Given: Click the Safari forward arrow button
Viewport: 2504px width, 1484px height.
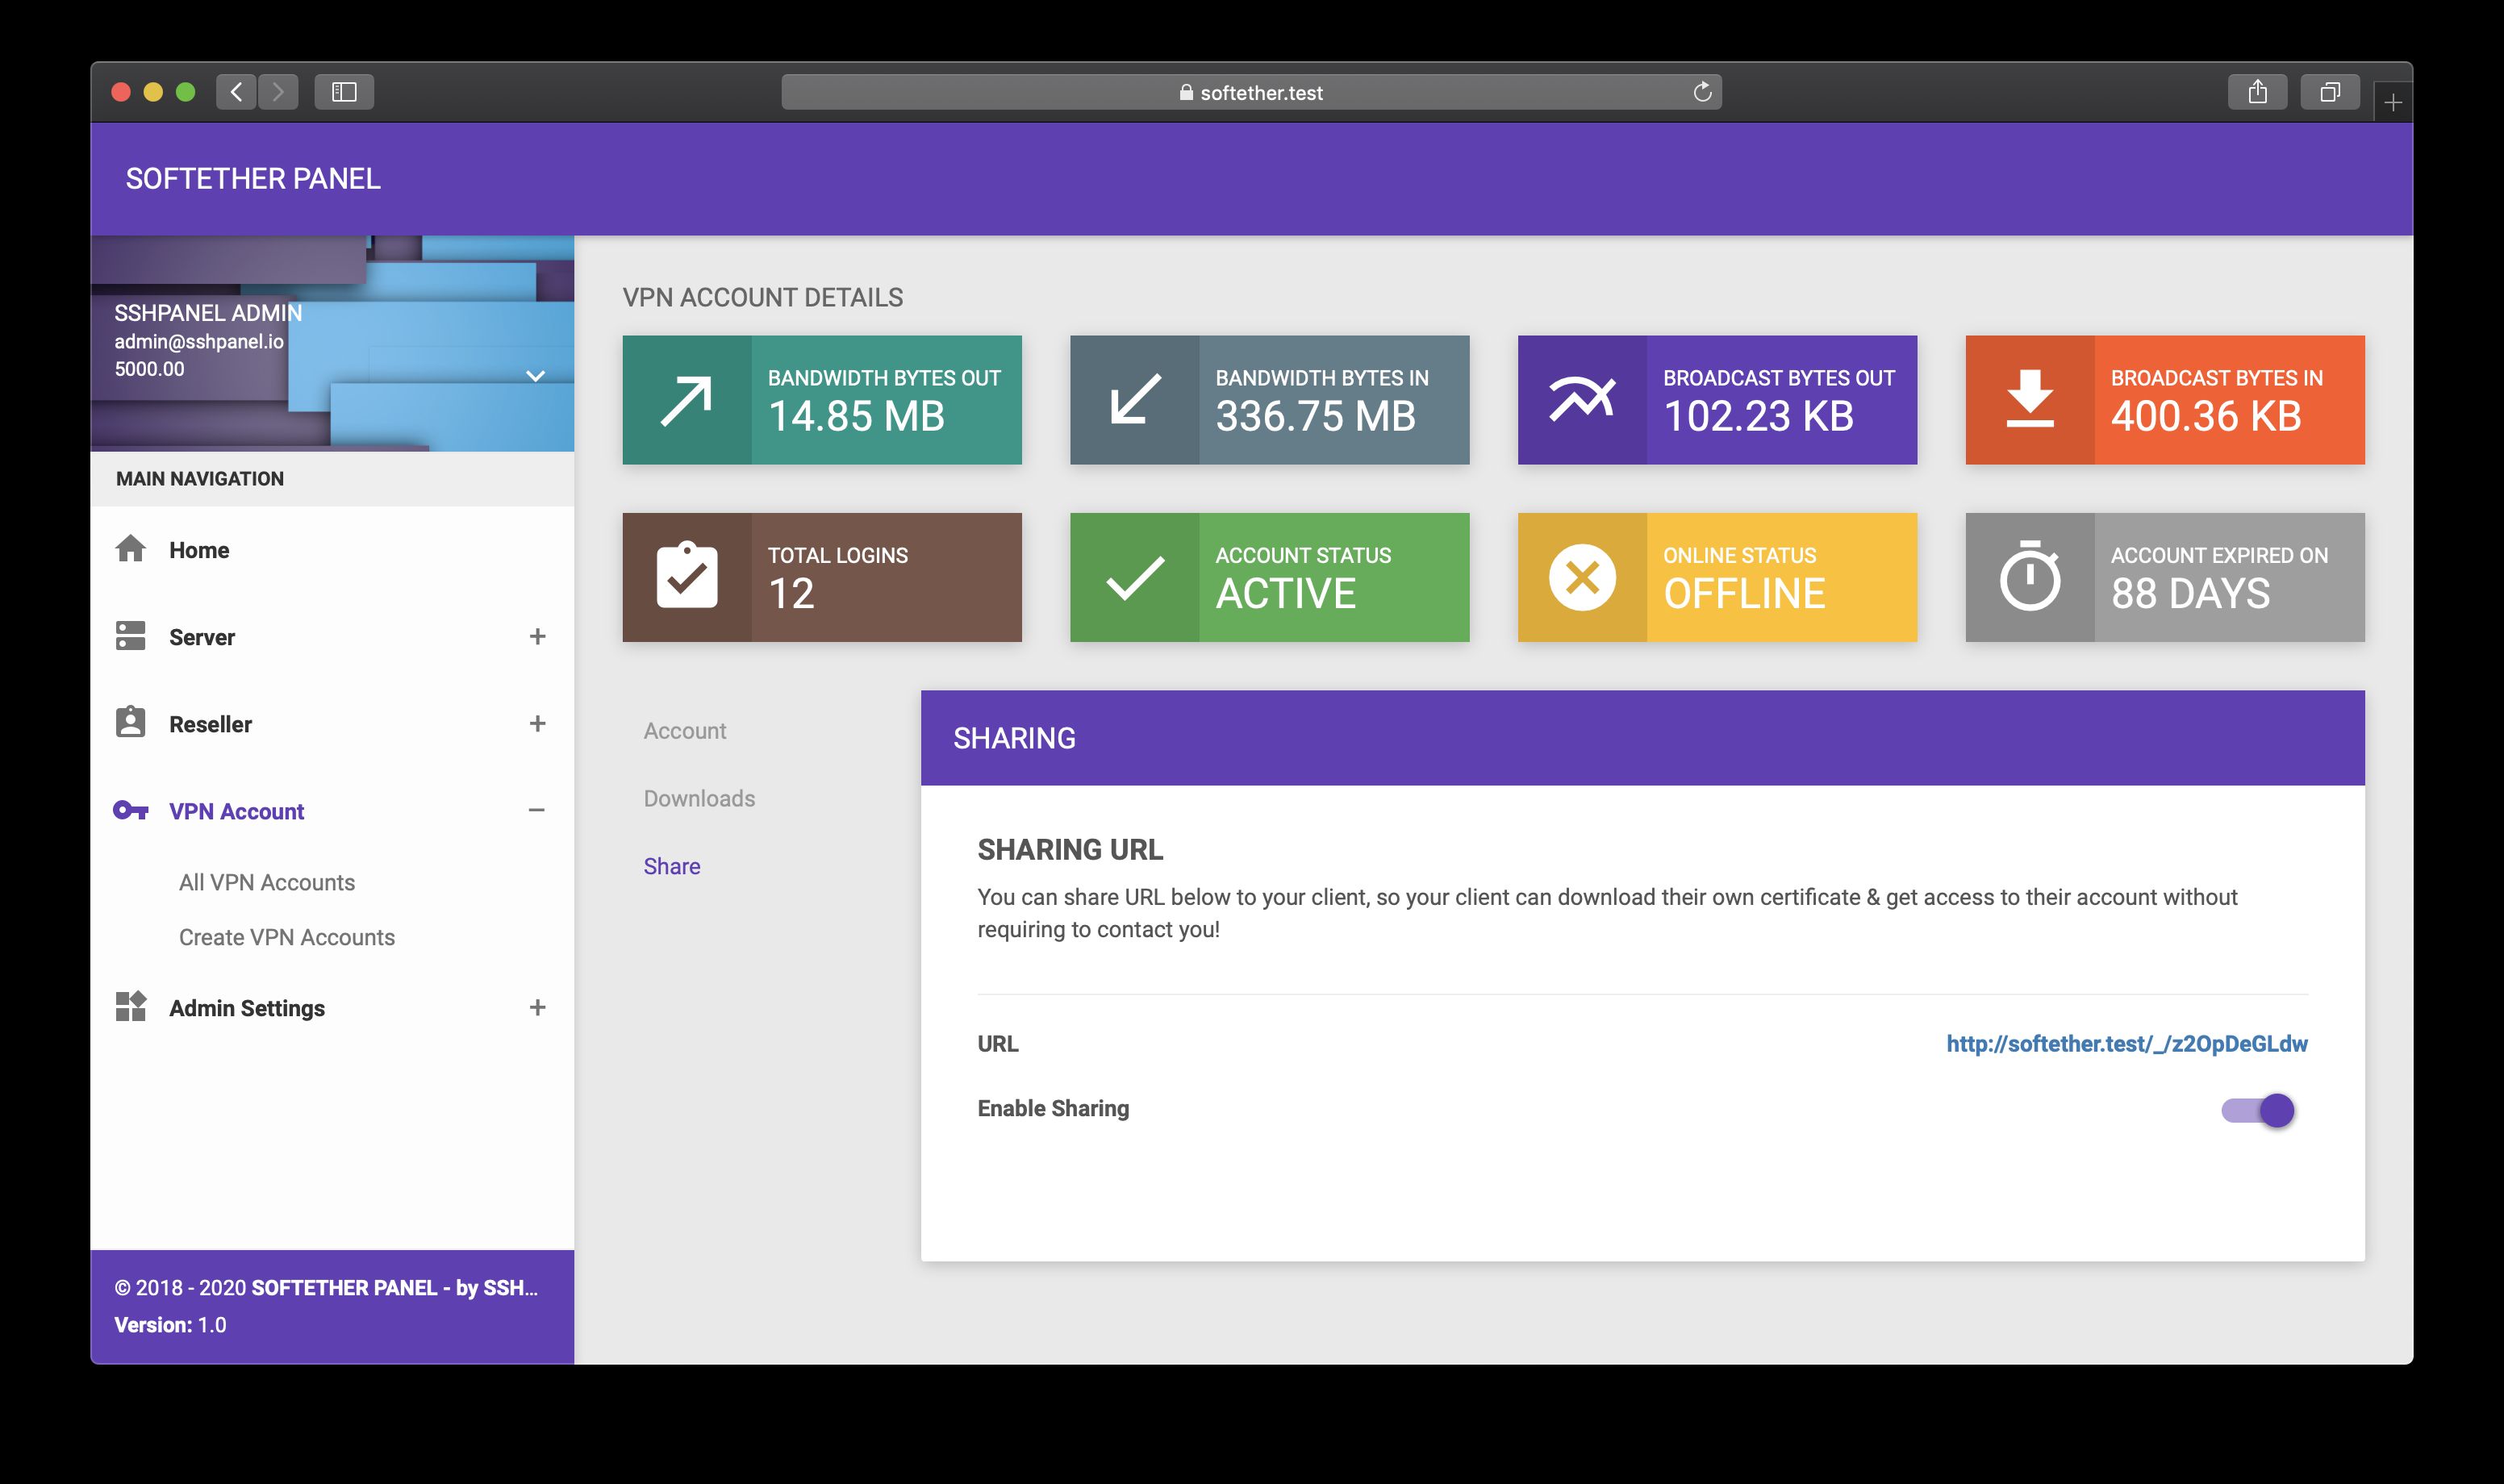Looking at the screenshot, I should pos(278,92).
